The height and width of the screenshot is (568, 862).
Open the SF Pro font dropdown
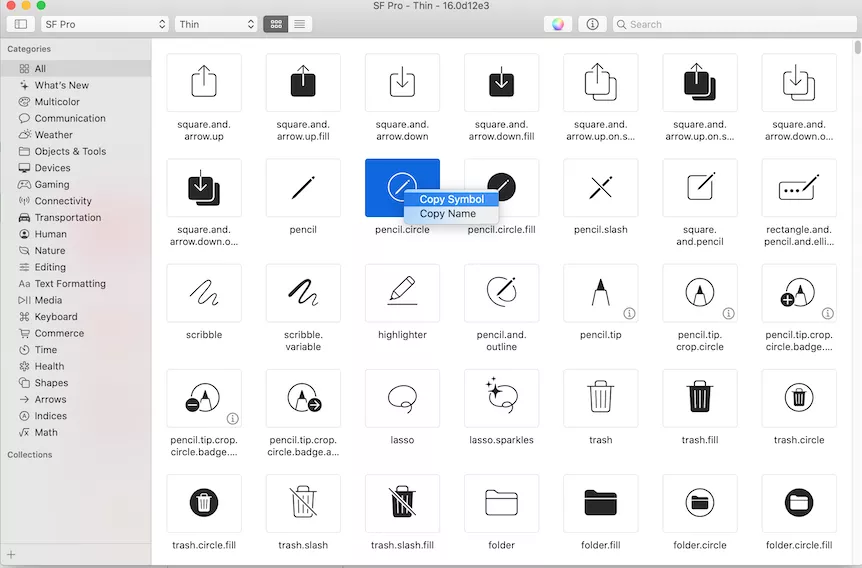pos(105,24)
